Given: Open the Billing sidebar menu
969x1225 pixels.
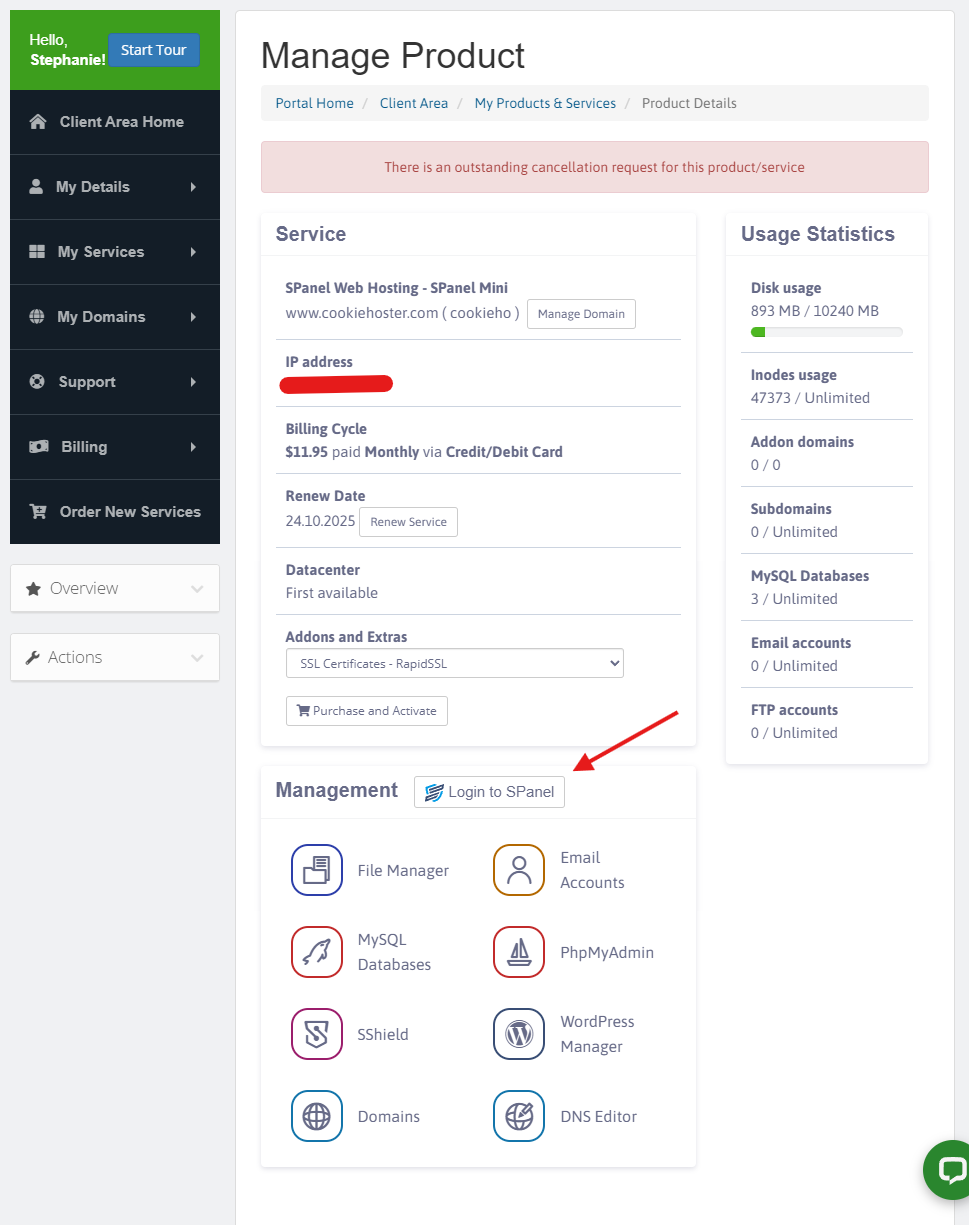Looking at the screenshot, I should (114, 447).
